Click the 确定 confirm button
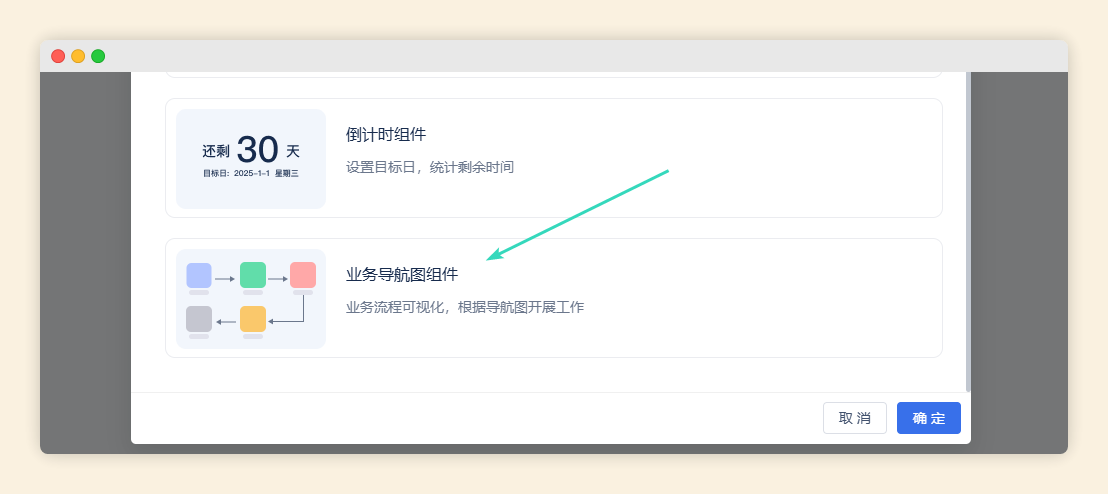The width and height of the screenshot is (1108, 494). (928, 418)
